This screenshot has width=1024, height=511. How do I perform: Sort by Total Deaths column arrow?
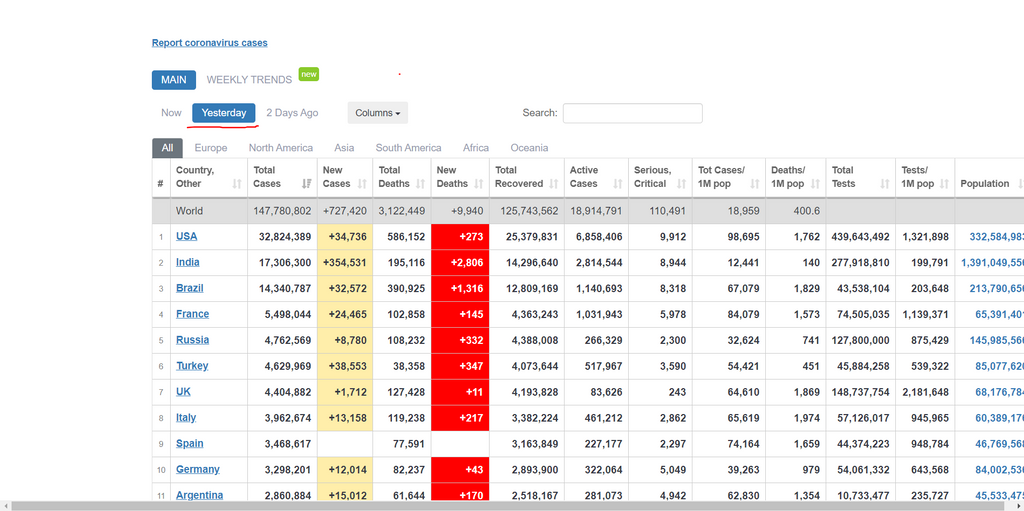click(421, 184)
